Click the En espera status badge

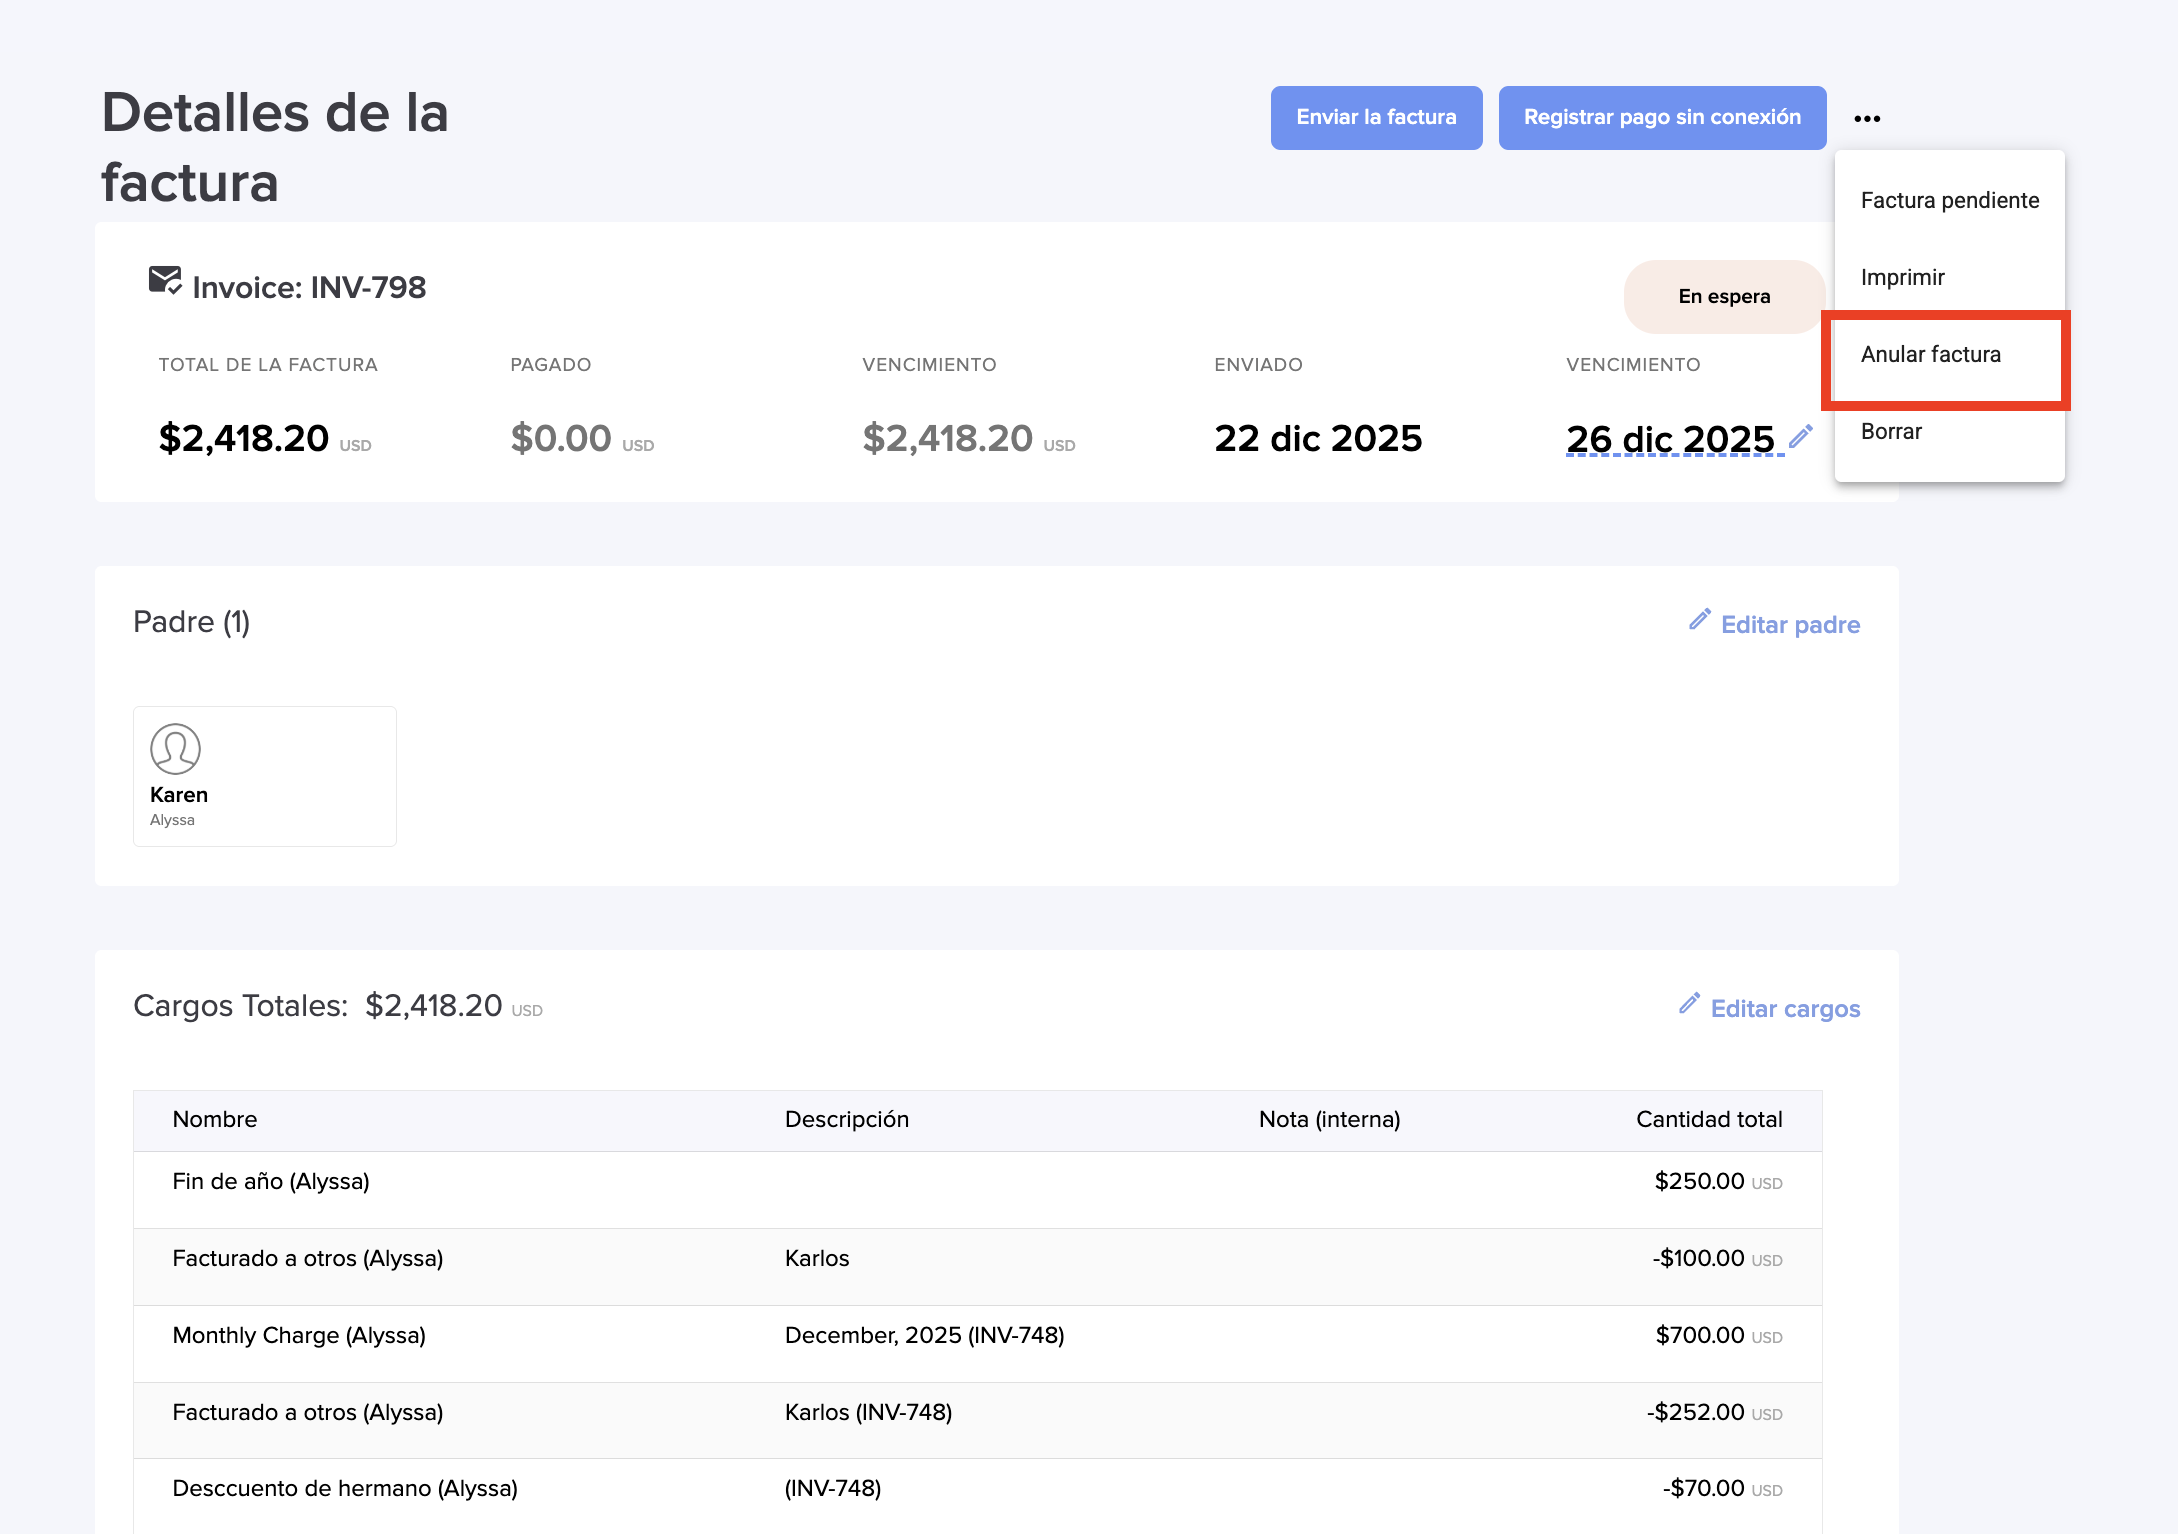pos(1723,297)
